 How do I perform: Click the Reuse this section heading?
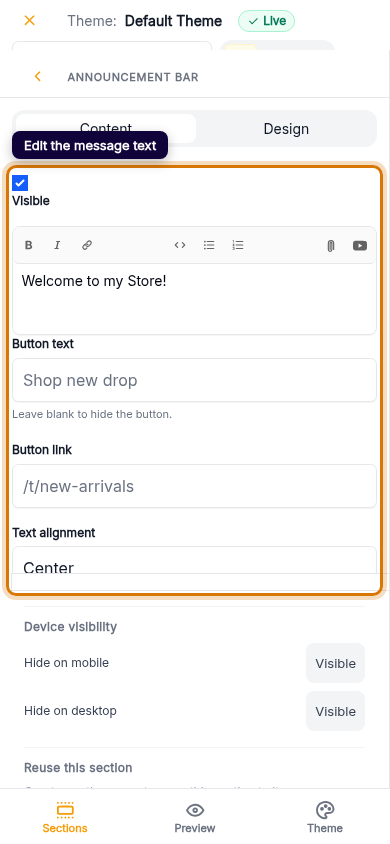coord(78,768)
